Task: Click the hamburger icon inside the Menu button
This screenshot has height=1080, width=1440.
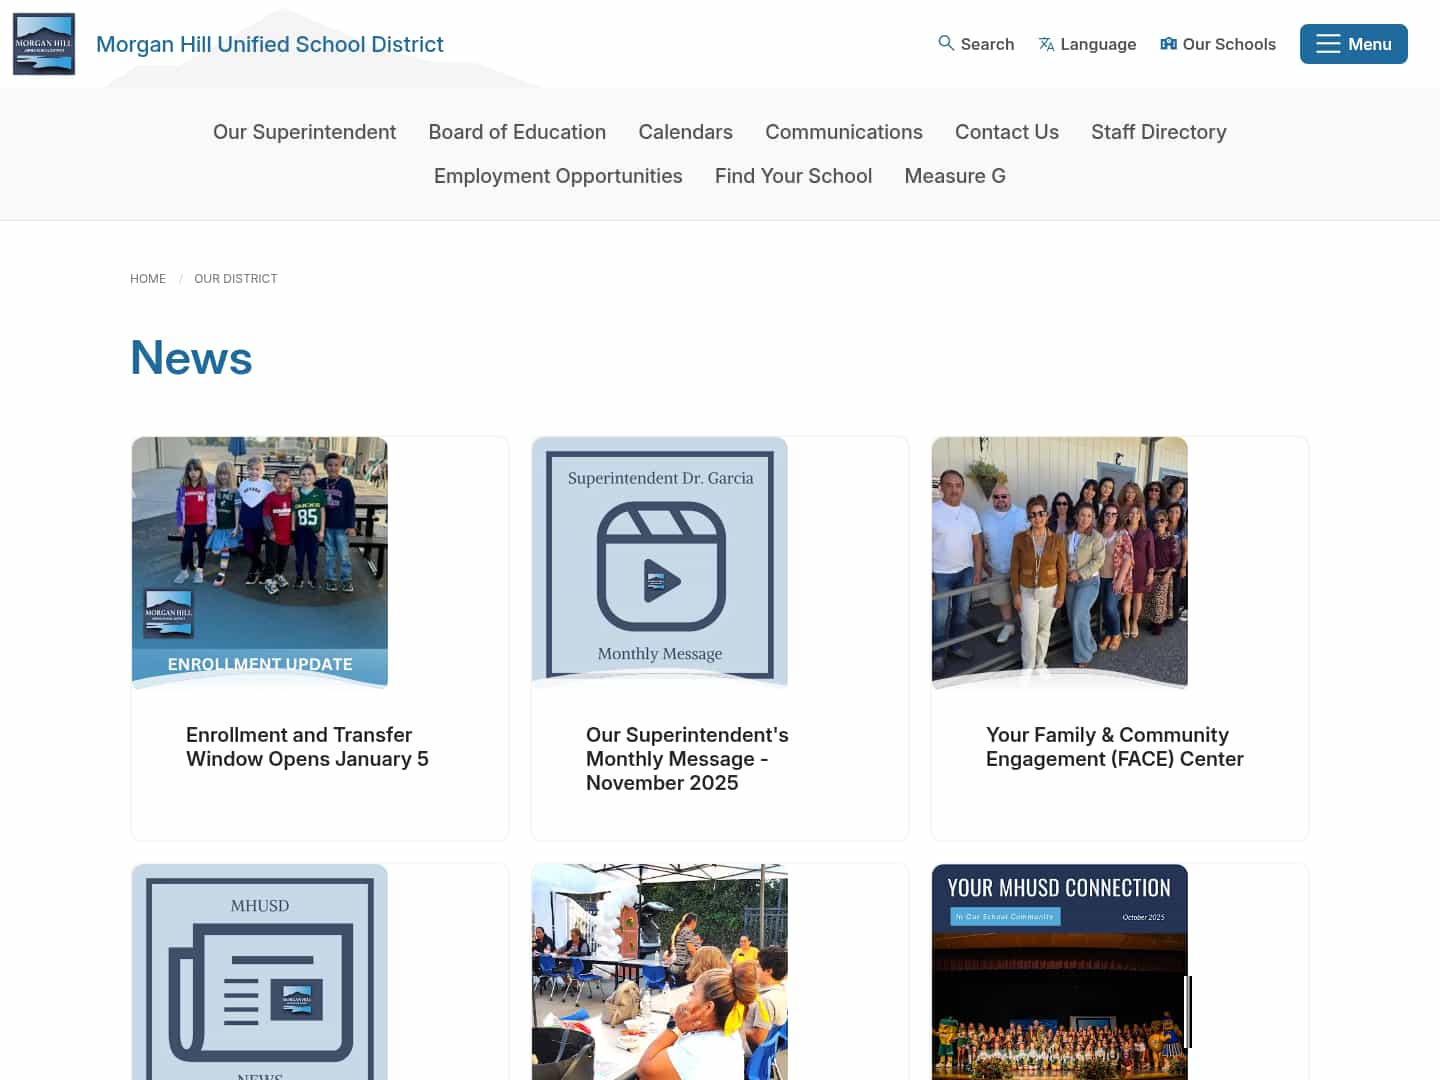Action: 1327,44
